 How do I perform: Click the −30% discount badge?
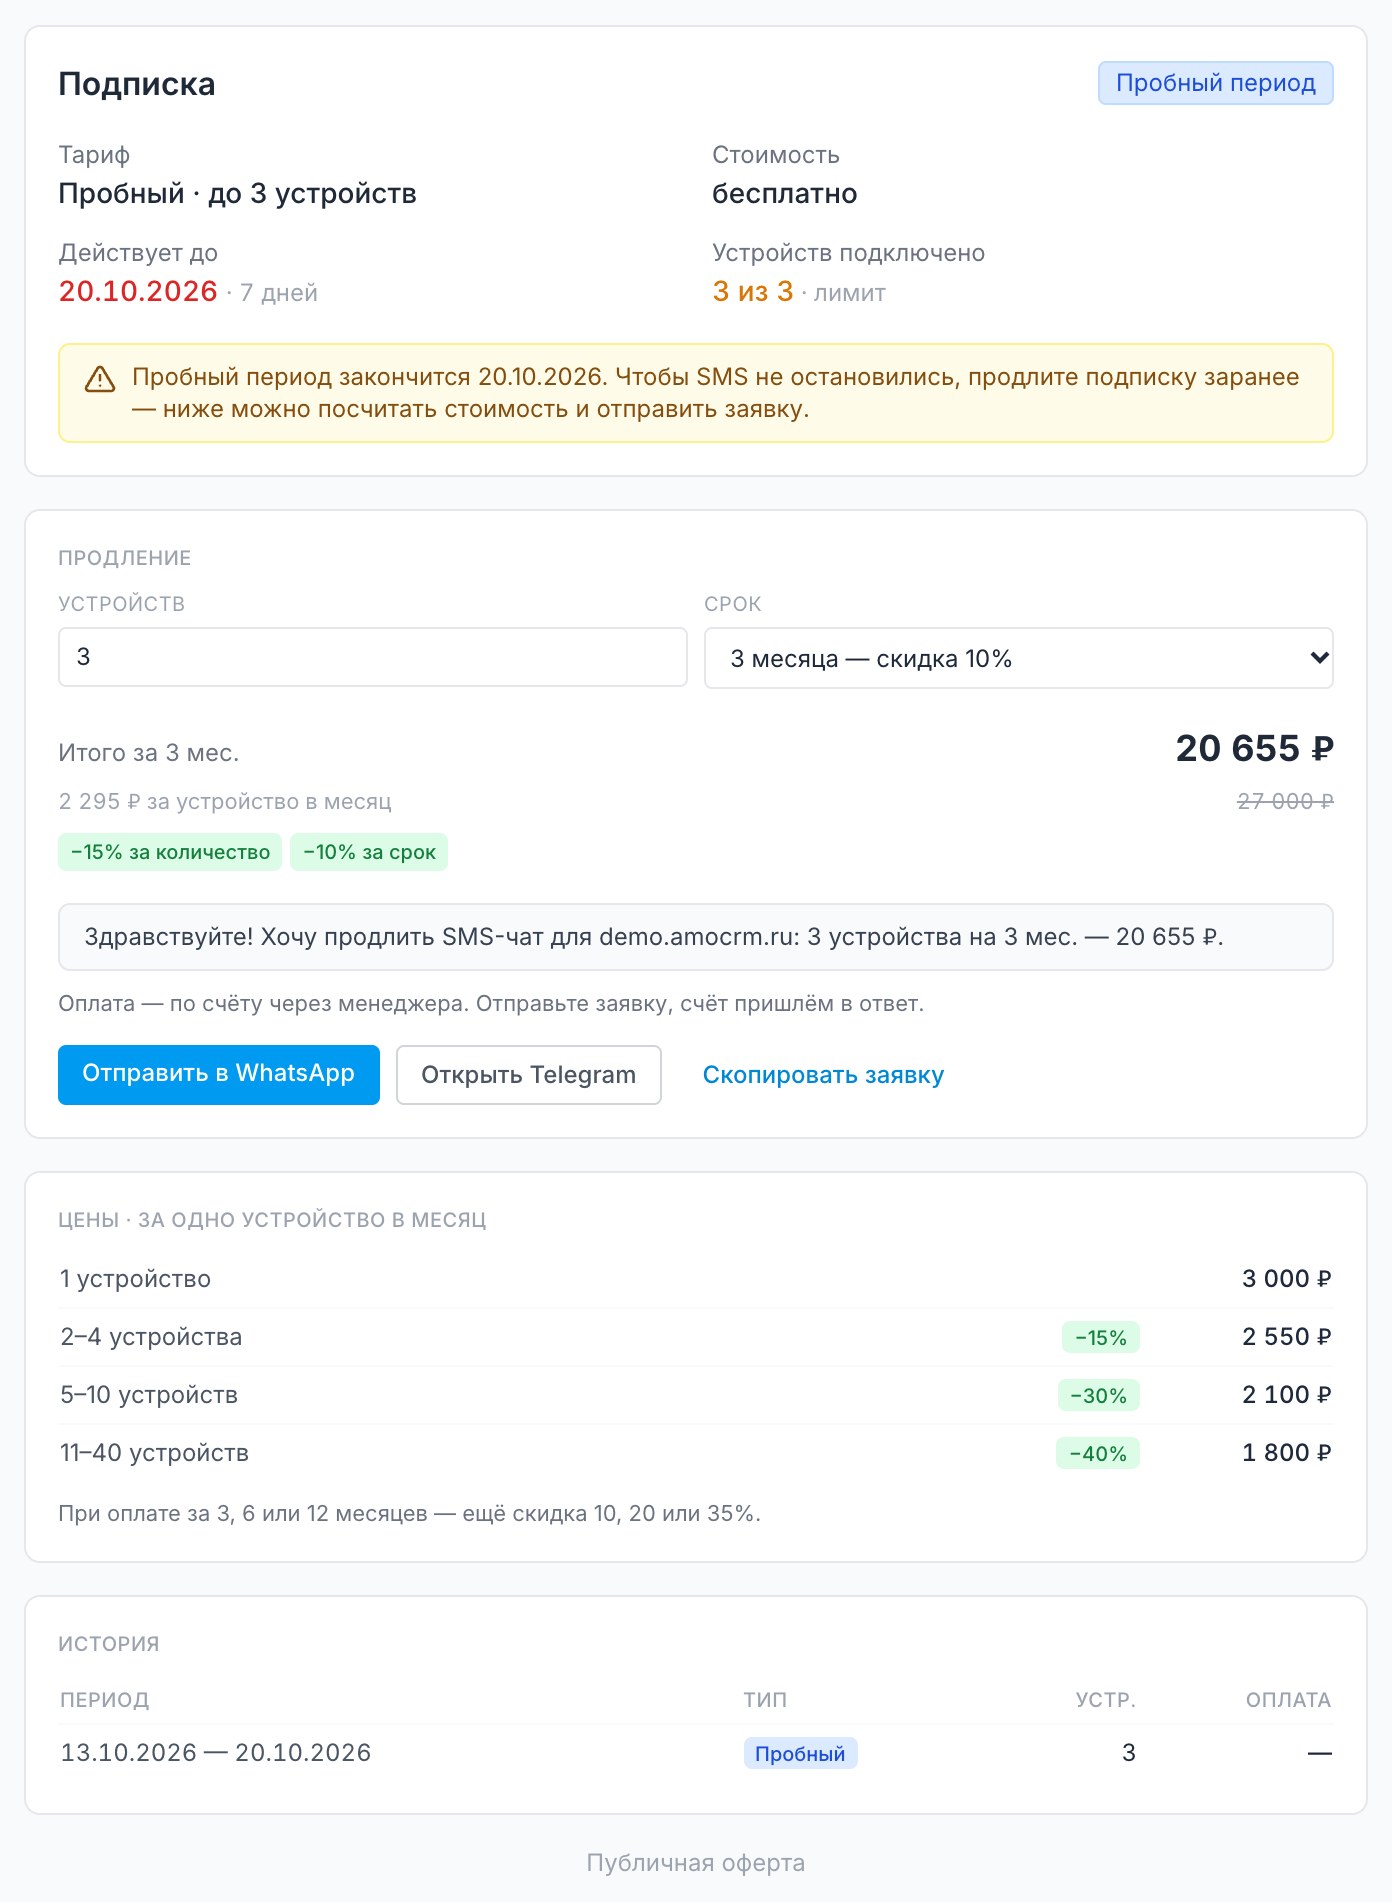click(x=1099, y=1395)
